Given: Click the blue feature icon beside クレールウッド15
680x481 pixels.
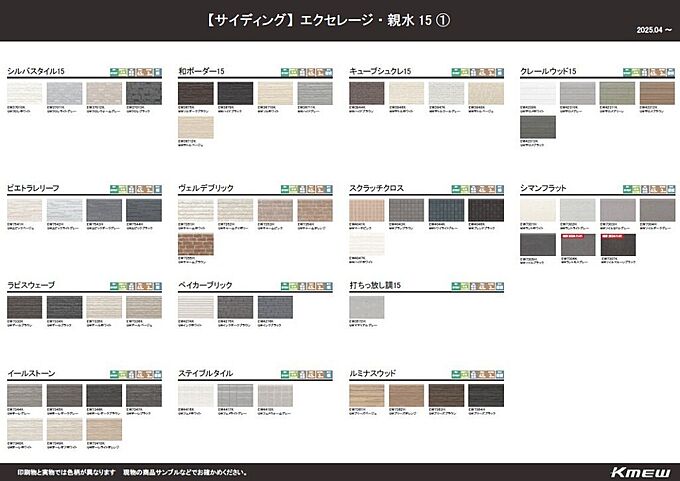Looking at the screenshot, I should click(671, 72).
